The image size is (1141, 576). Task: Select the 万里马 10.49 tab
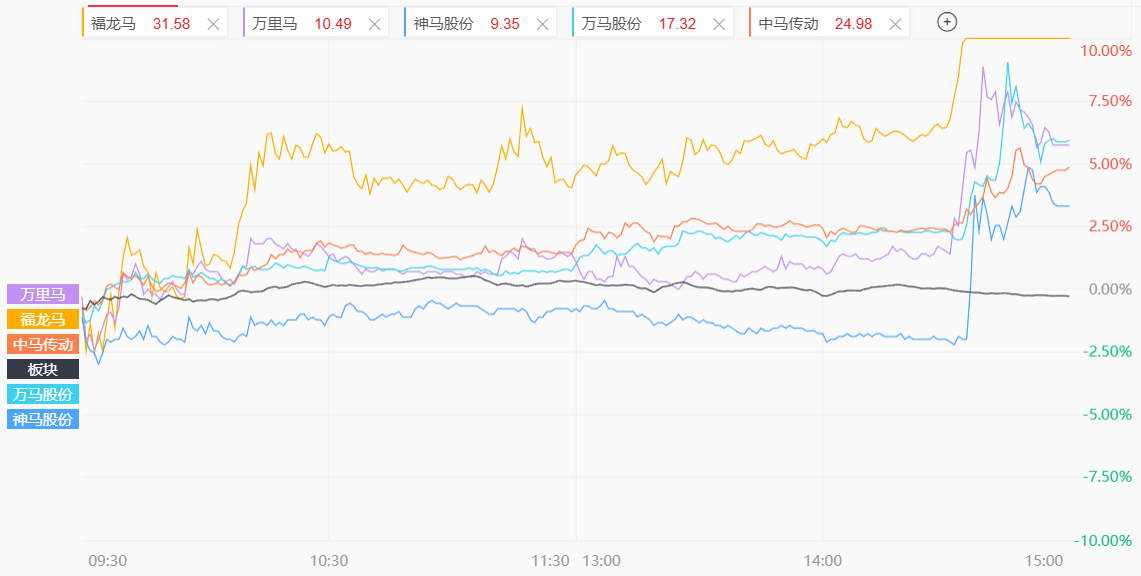coord(303,24)
